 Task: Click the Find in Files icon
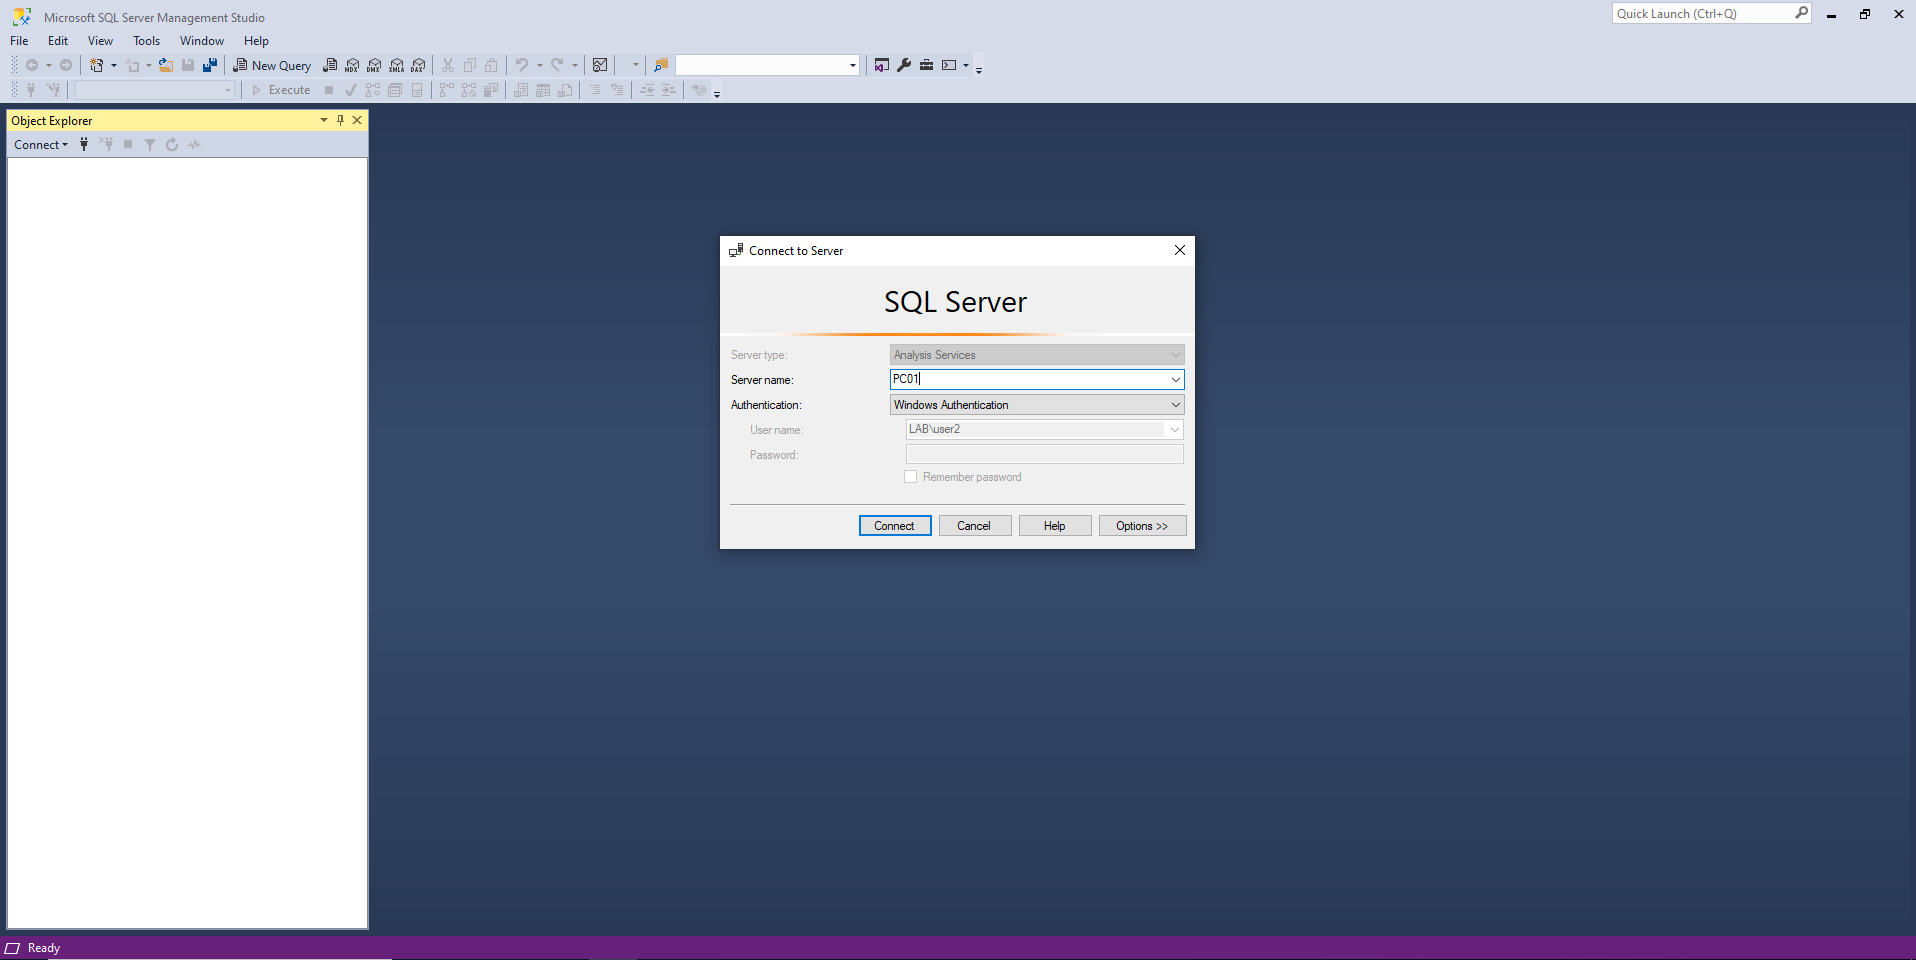(x=660, y=65)
